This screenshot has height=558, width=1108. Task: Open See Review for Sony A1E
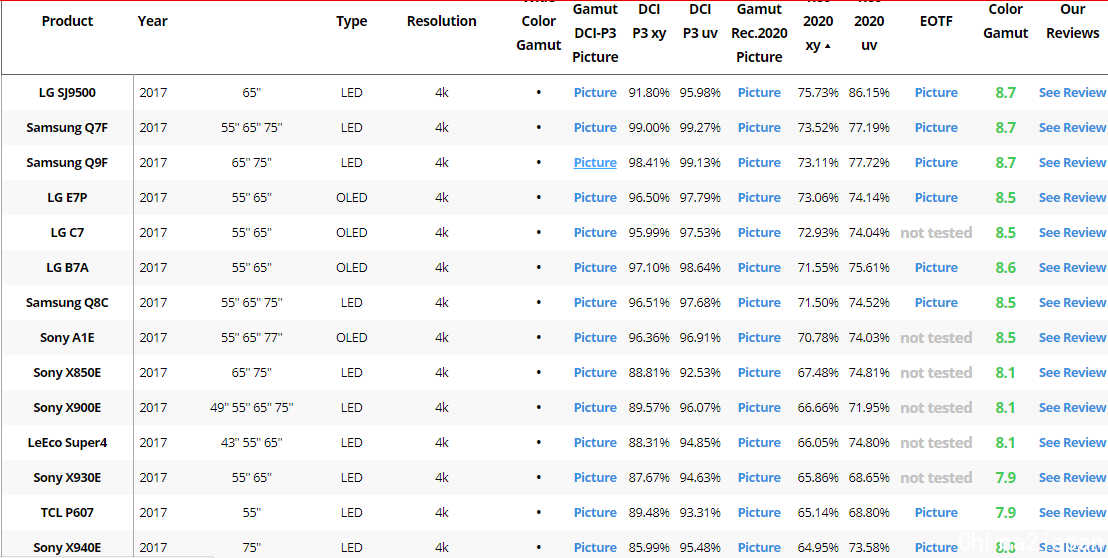1072,338
